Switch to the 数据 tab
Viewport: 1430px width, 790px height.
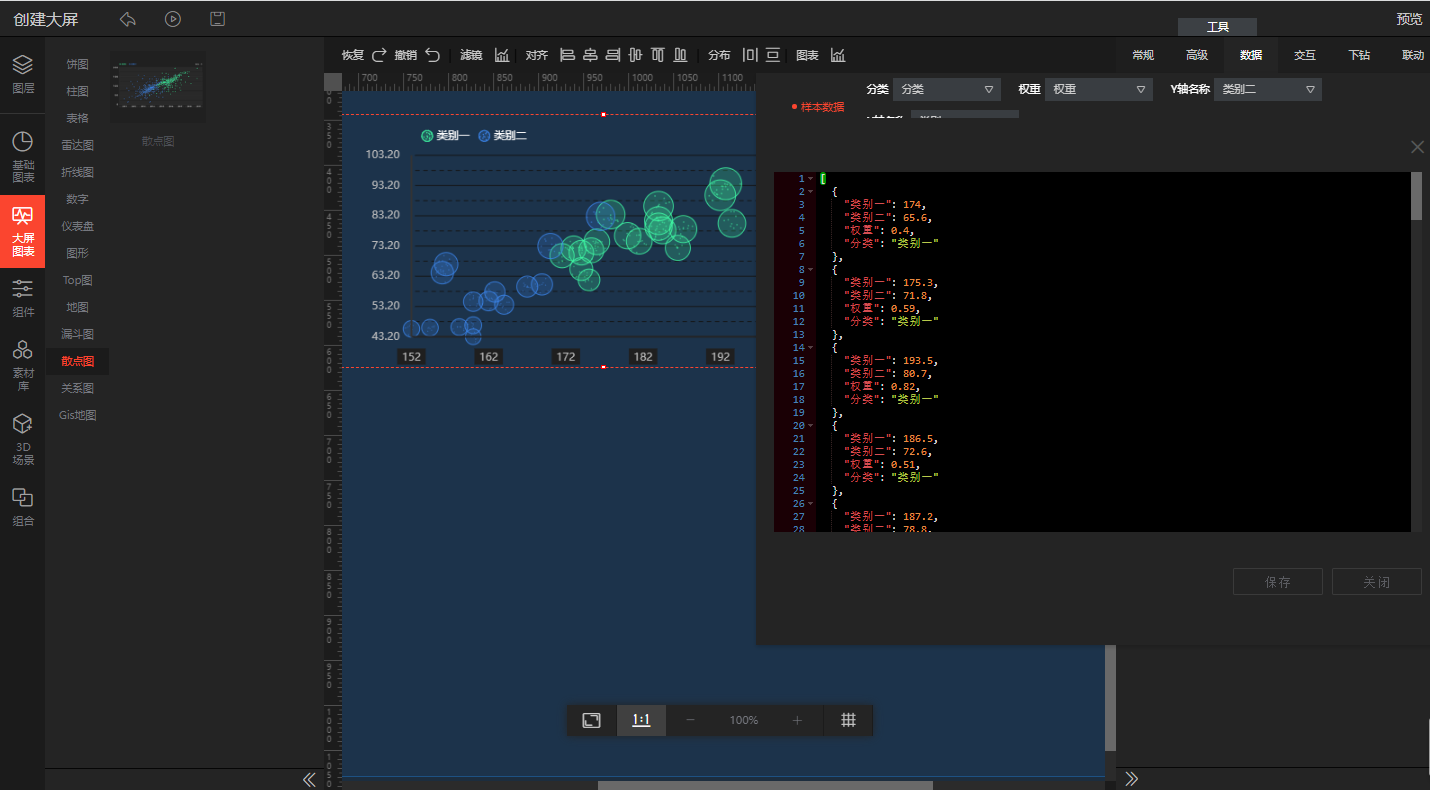click(x=1251, y=55)
